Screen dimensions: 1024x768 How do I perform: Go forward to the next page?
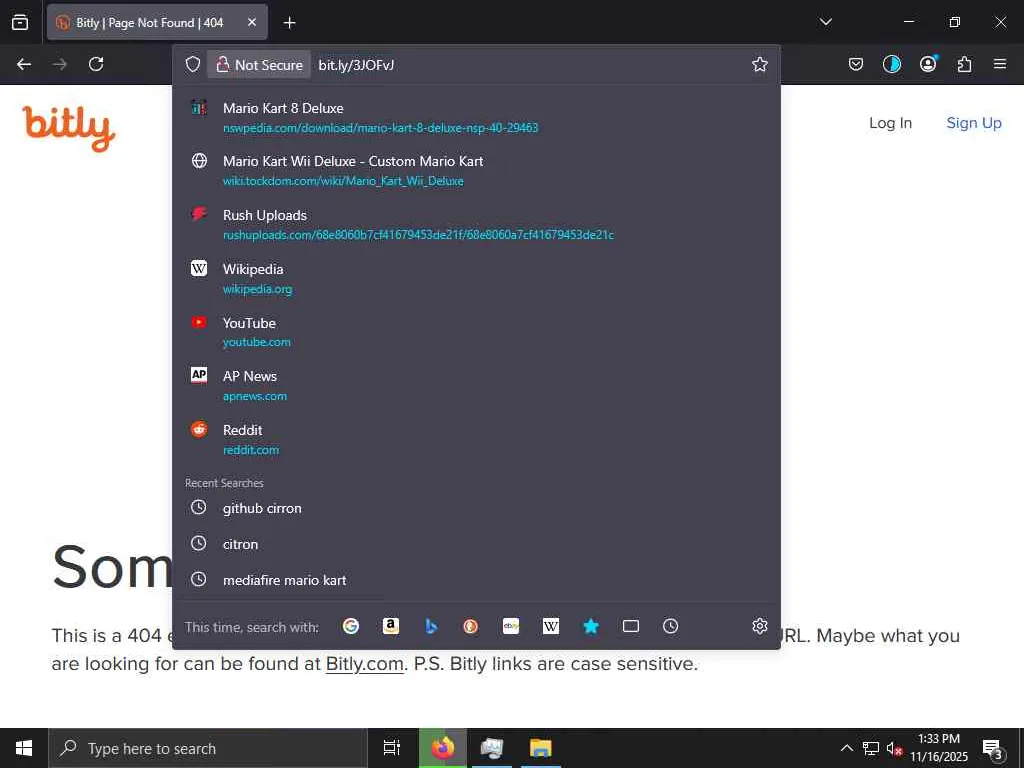(60, 64)
